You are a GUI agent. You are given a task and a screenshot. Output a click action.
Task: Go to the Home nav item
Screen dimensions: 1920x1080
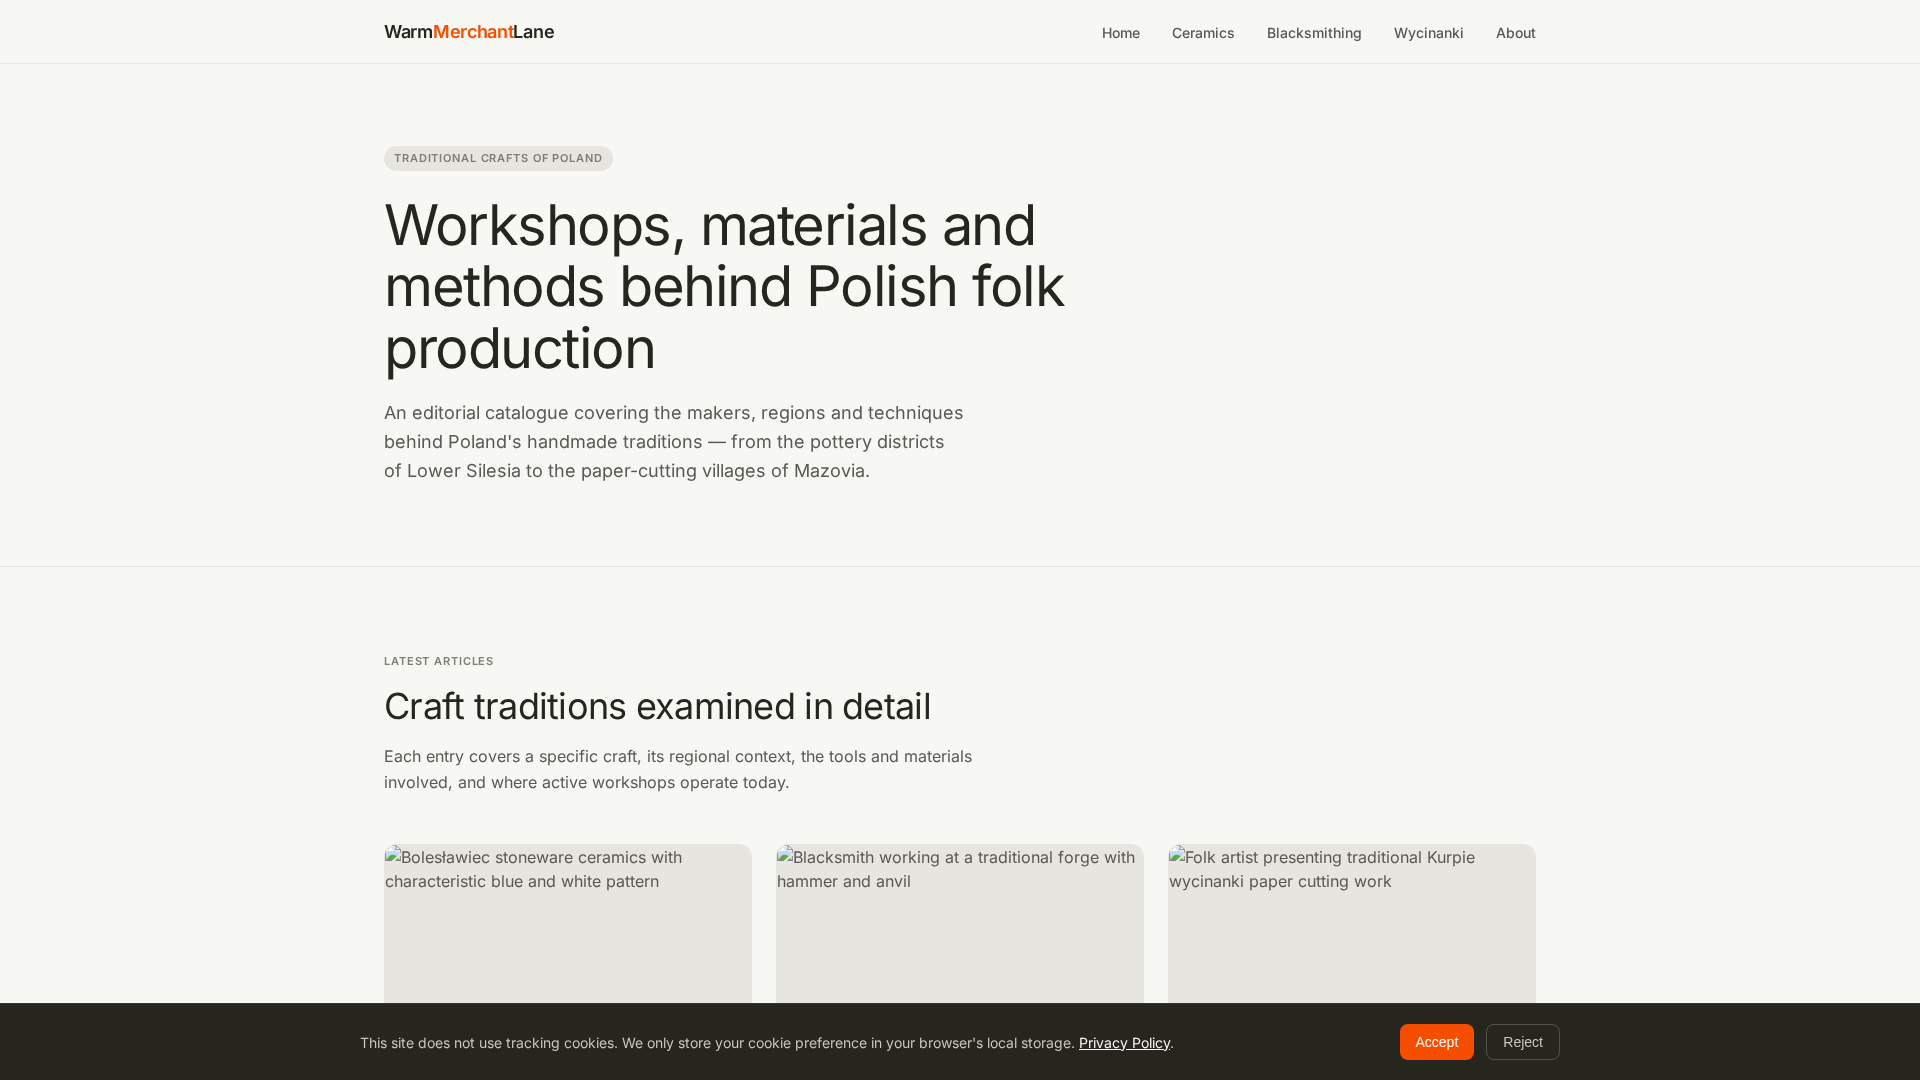(1120, 33)
